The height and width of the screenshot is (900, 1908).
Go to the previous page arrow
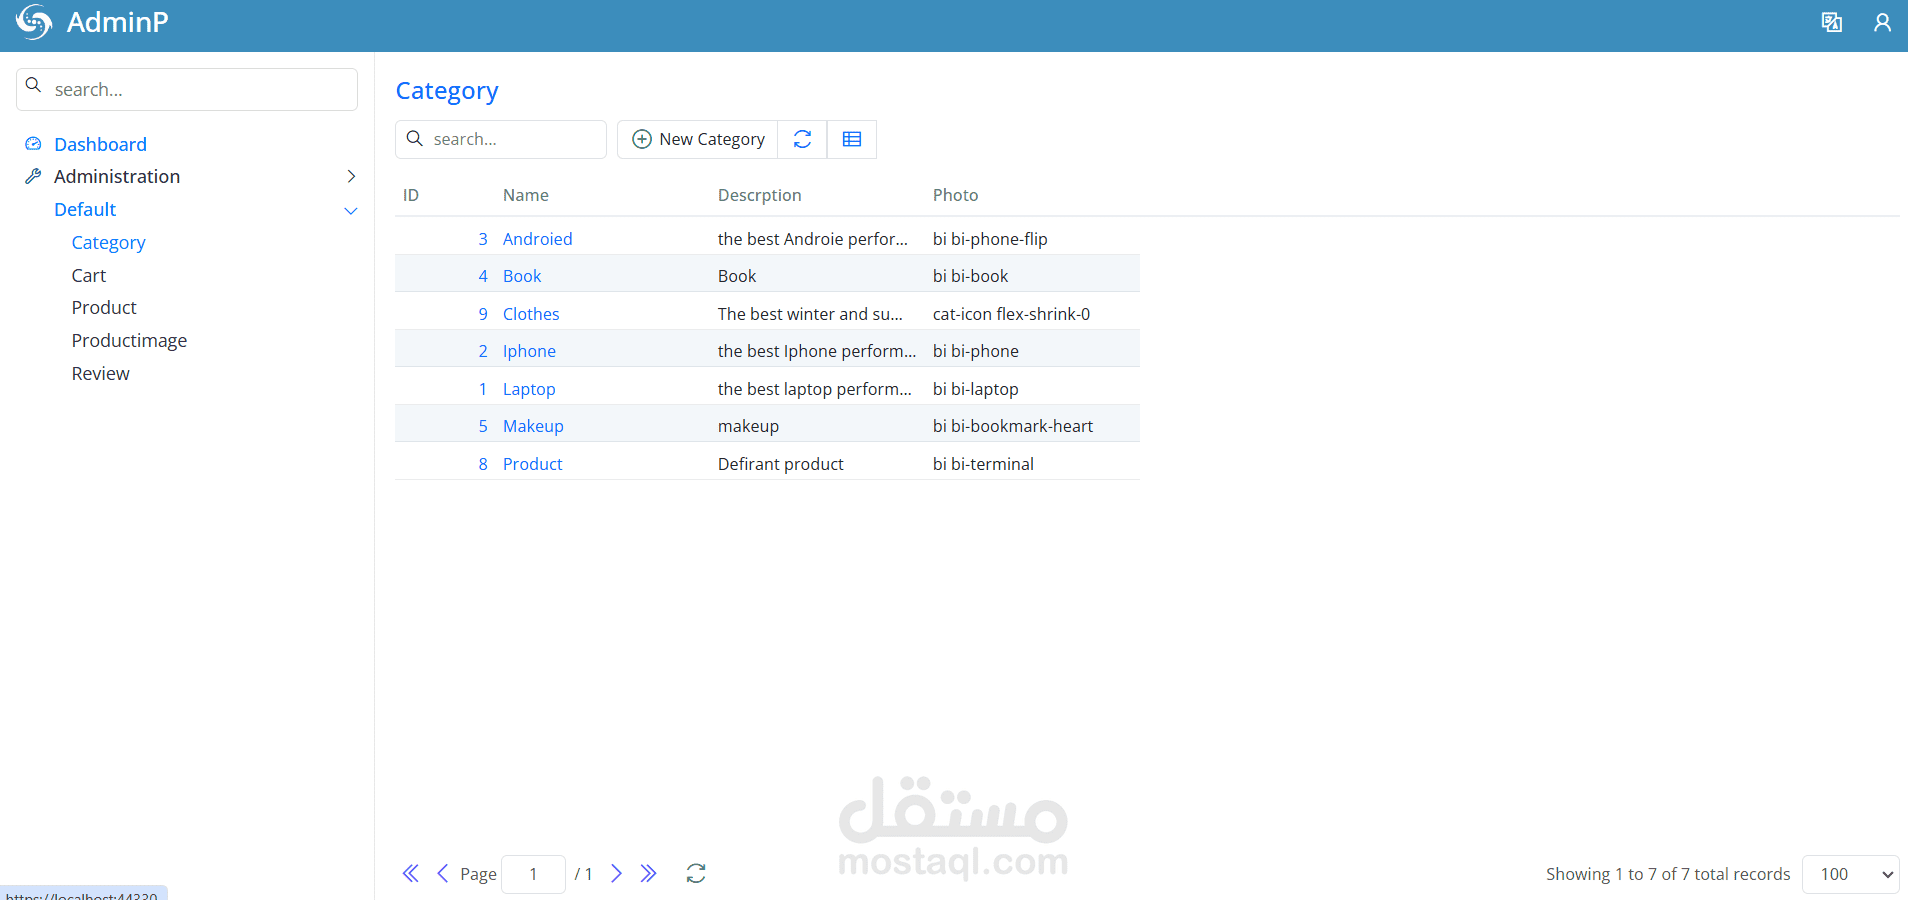point(442,873)
